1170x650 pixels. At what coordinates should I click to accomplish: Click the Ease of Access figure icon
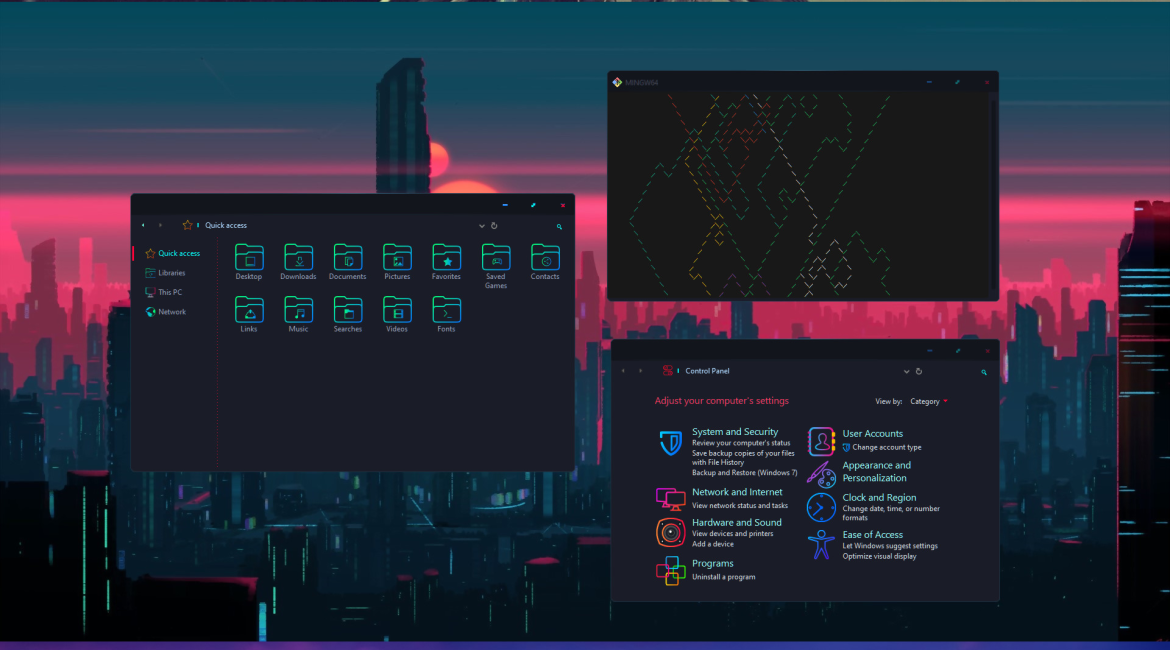[x=821, y=545]
